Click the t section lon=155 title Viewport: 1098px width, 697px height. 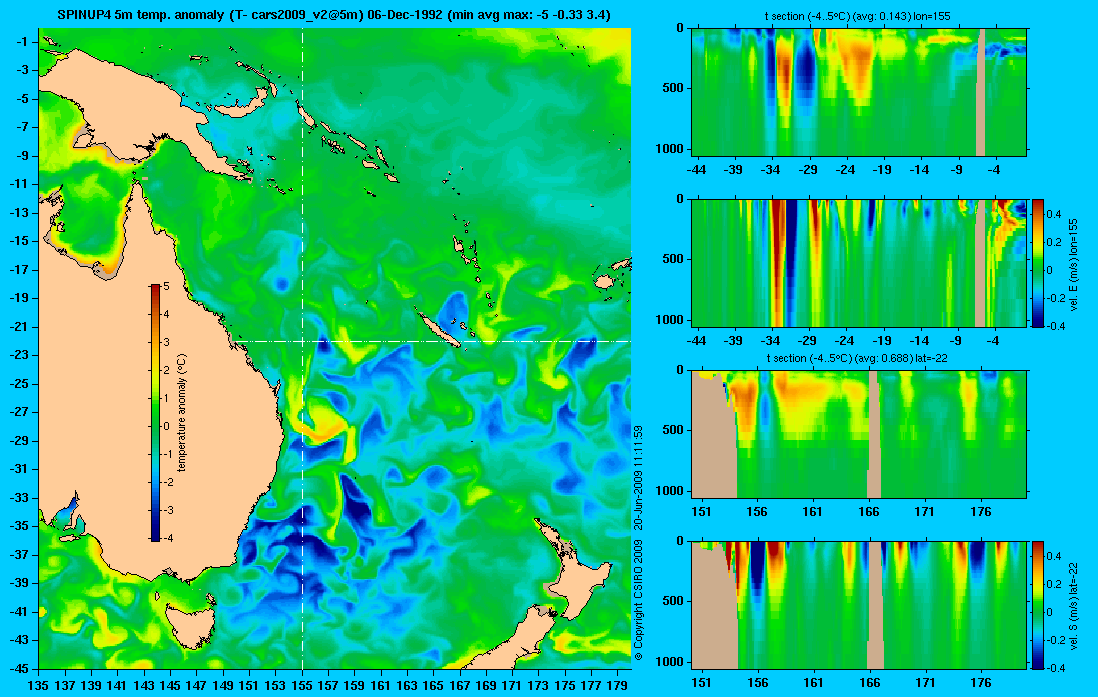pyautogui.click(x=858, y=16)
